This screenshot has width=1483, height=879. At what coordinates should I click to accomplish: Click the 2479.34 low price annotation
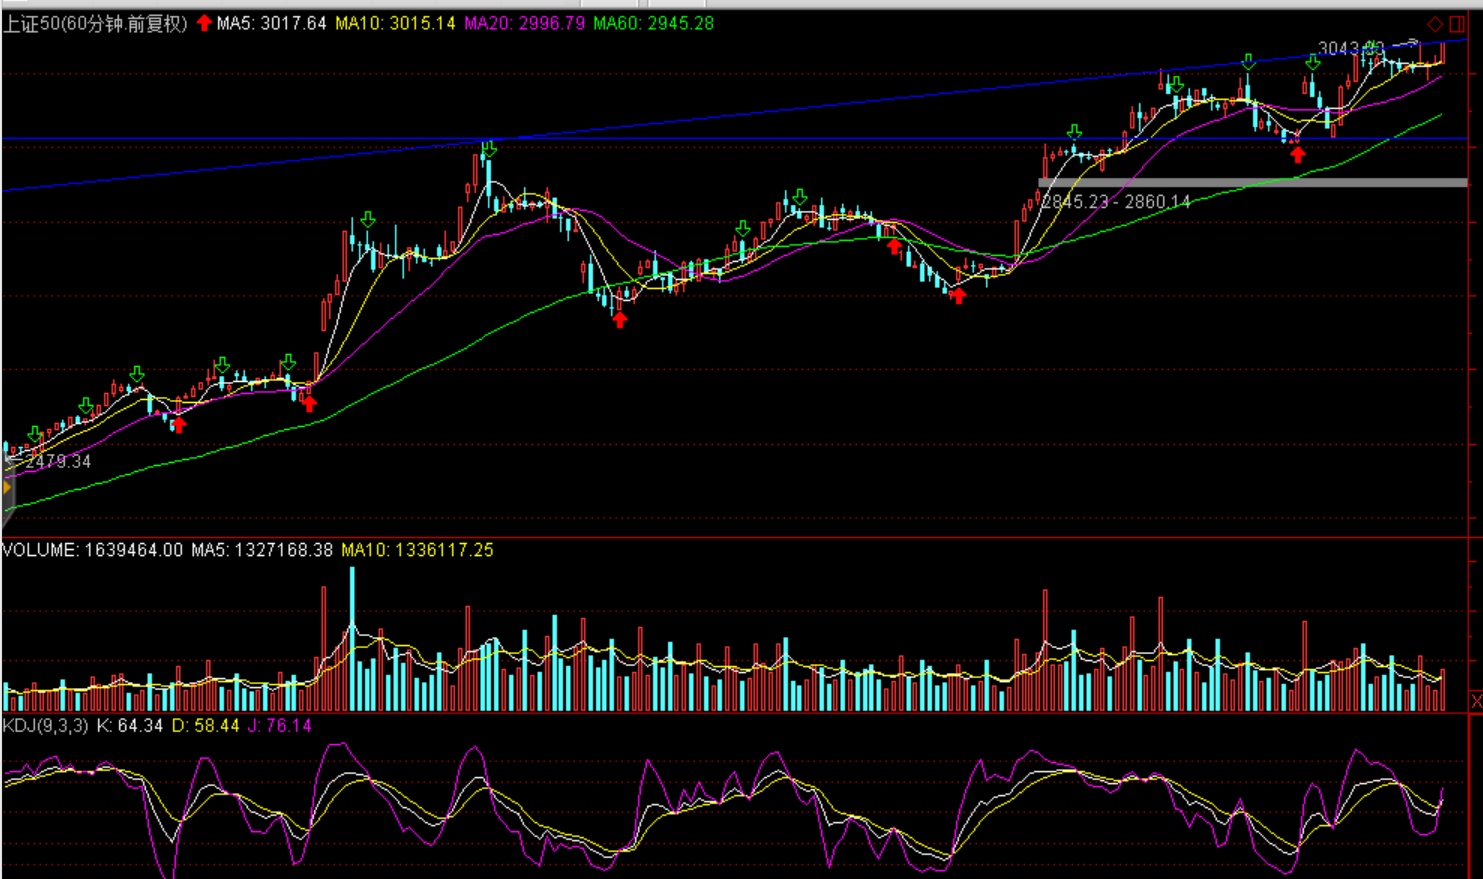pyautogui.click(x=58, y=461)
